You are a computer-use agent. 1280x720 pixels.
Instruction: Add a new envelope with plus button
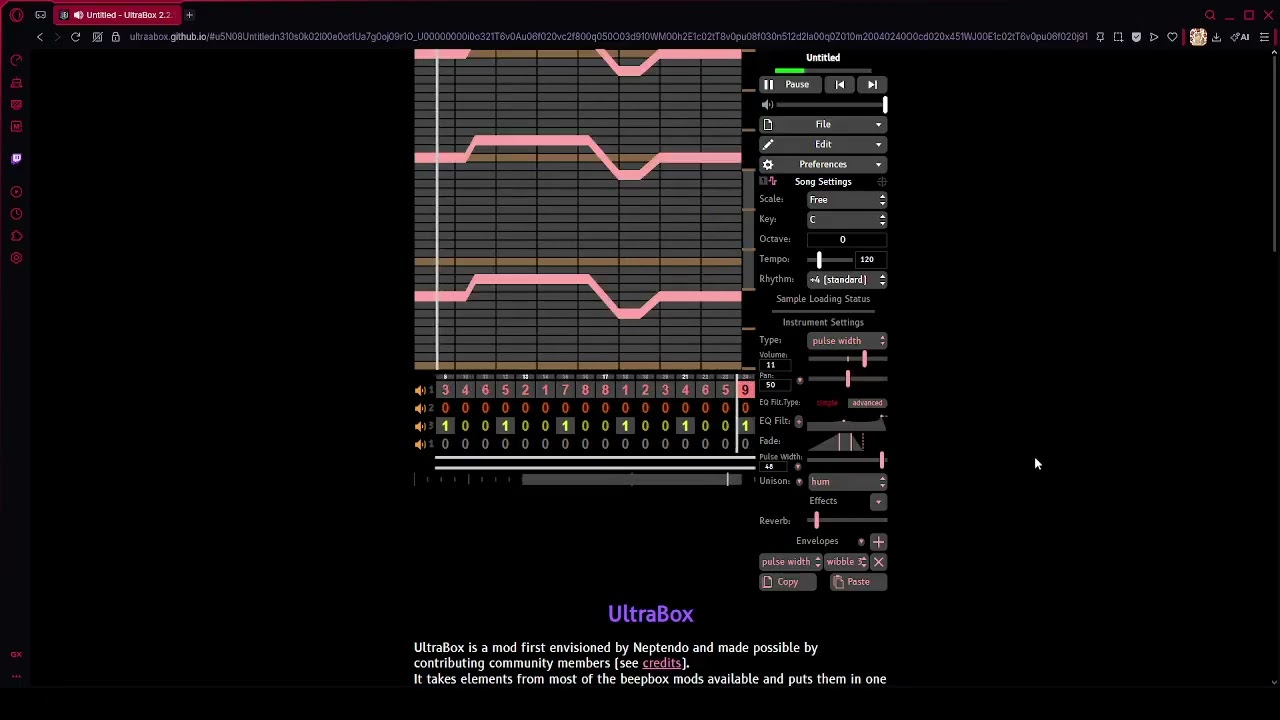pos(878,542)
